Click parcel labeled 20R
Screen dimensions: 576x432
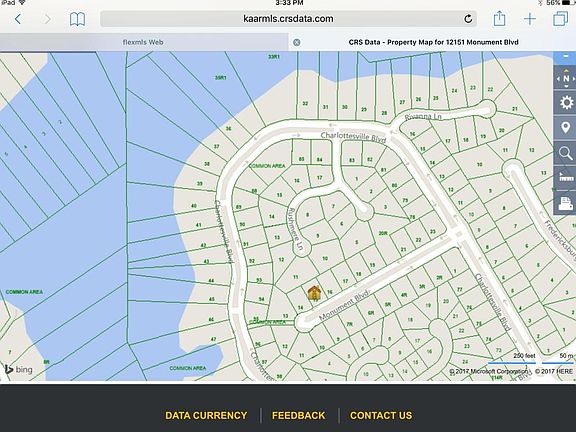click(x=383, y=233)
